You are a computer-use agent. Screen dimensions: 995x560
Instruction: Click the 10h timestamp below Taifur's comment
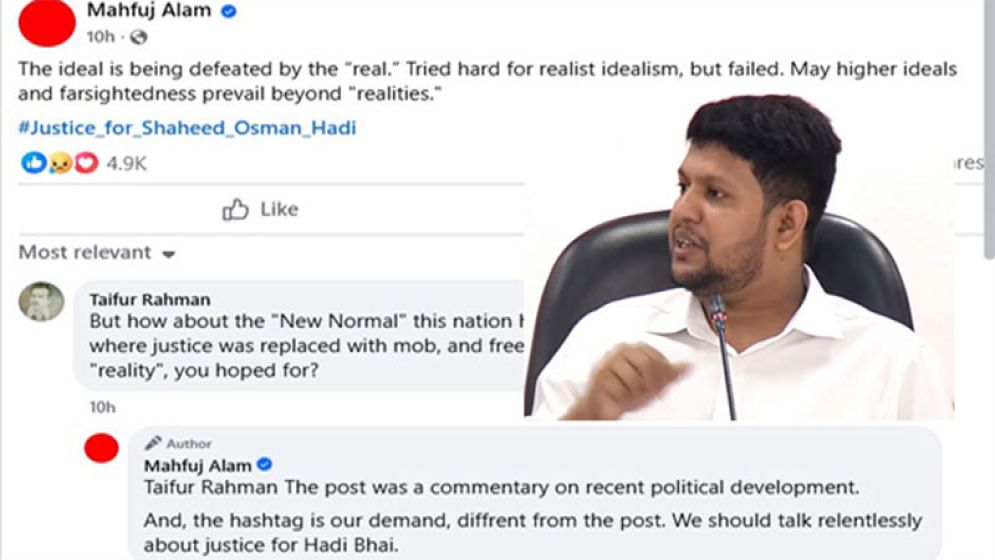click(102, 407)
